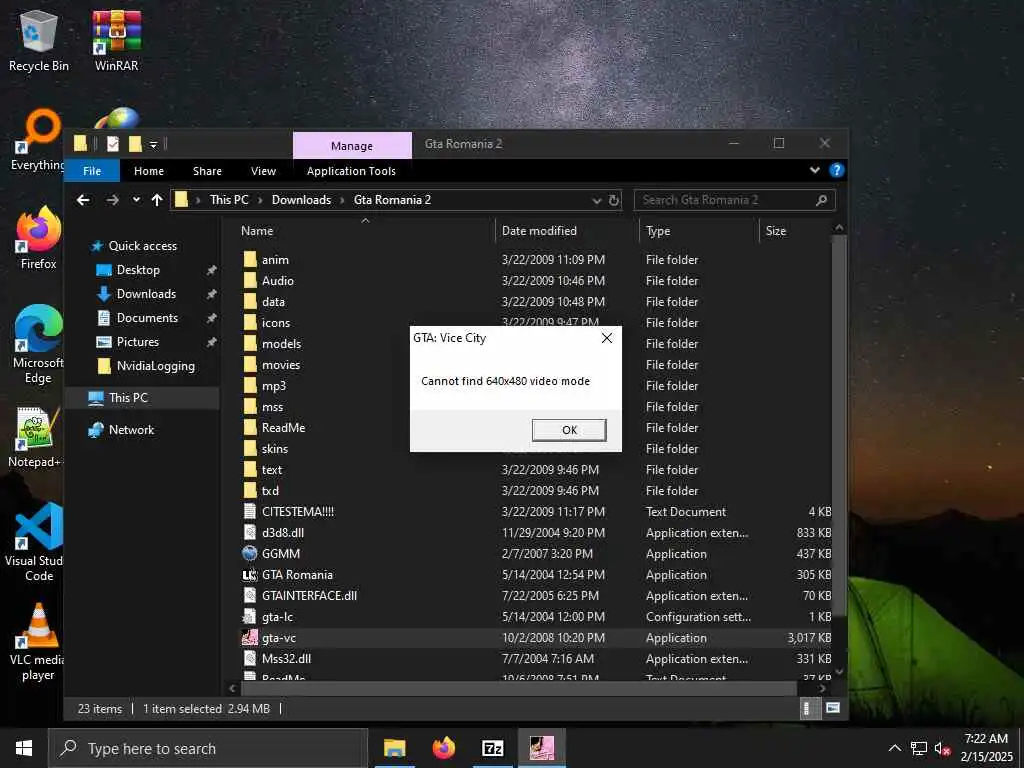Select This PC in navigation pane

coord(128,398)
